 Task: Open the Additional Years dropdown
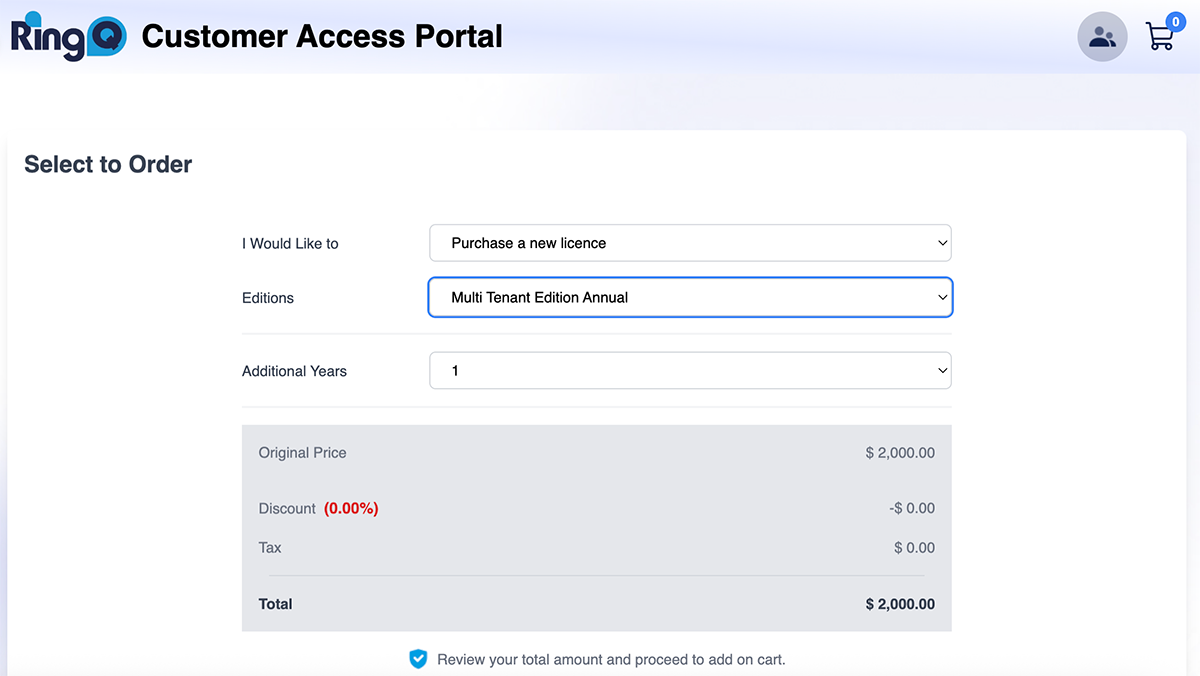tap(690, 371)
